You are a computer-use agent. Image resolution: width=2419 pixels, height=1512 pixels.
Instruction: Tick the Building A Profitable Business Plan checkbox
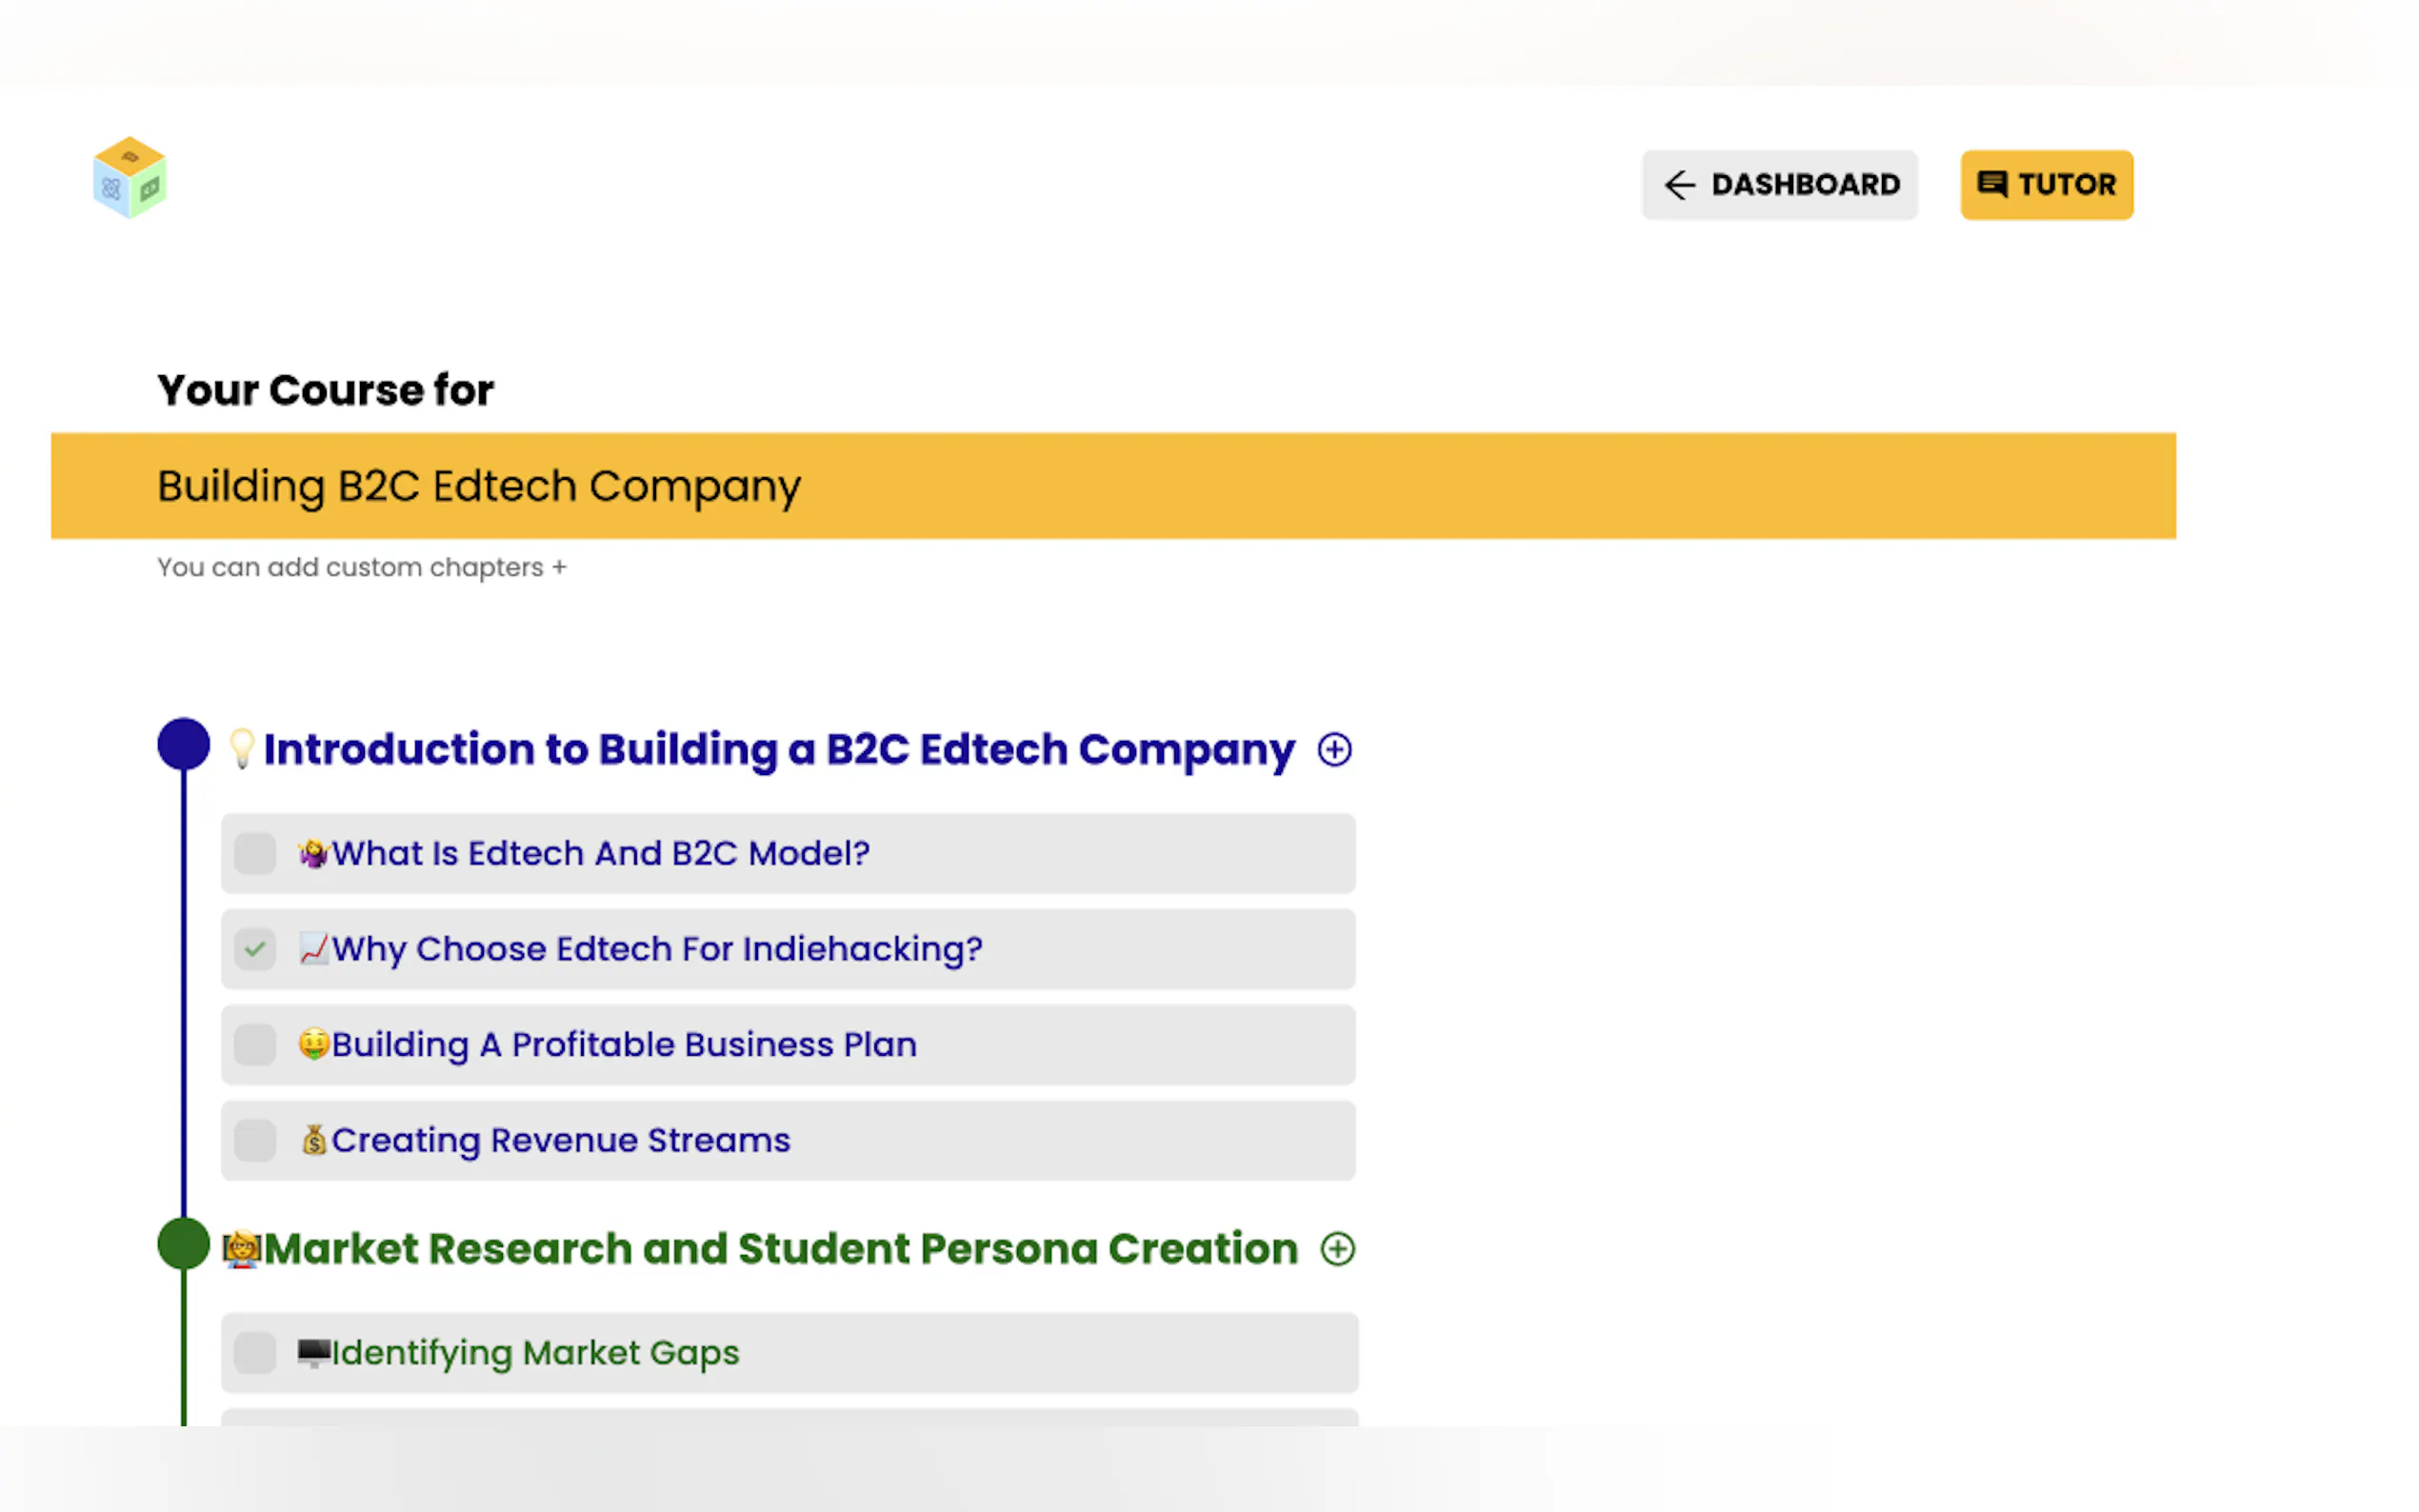[x=255, y=1044]
